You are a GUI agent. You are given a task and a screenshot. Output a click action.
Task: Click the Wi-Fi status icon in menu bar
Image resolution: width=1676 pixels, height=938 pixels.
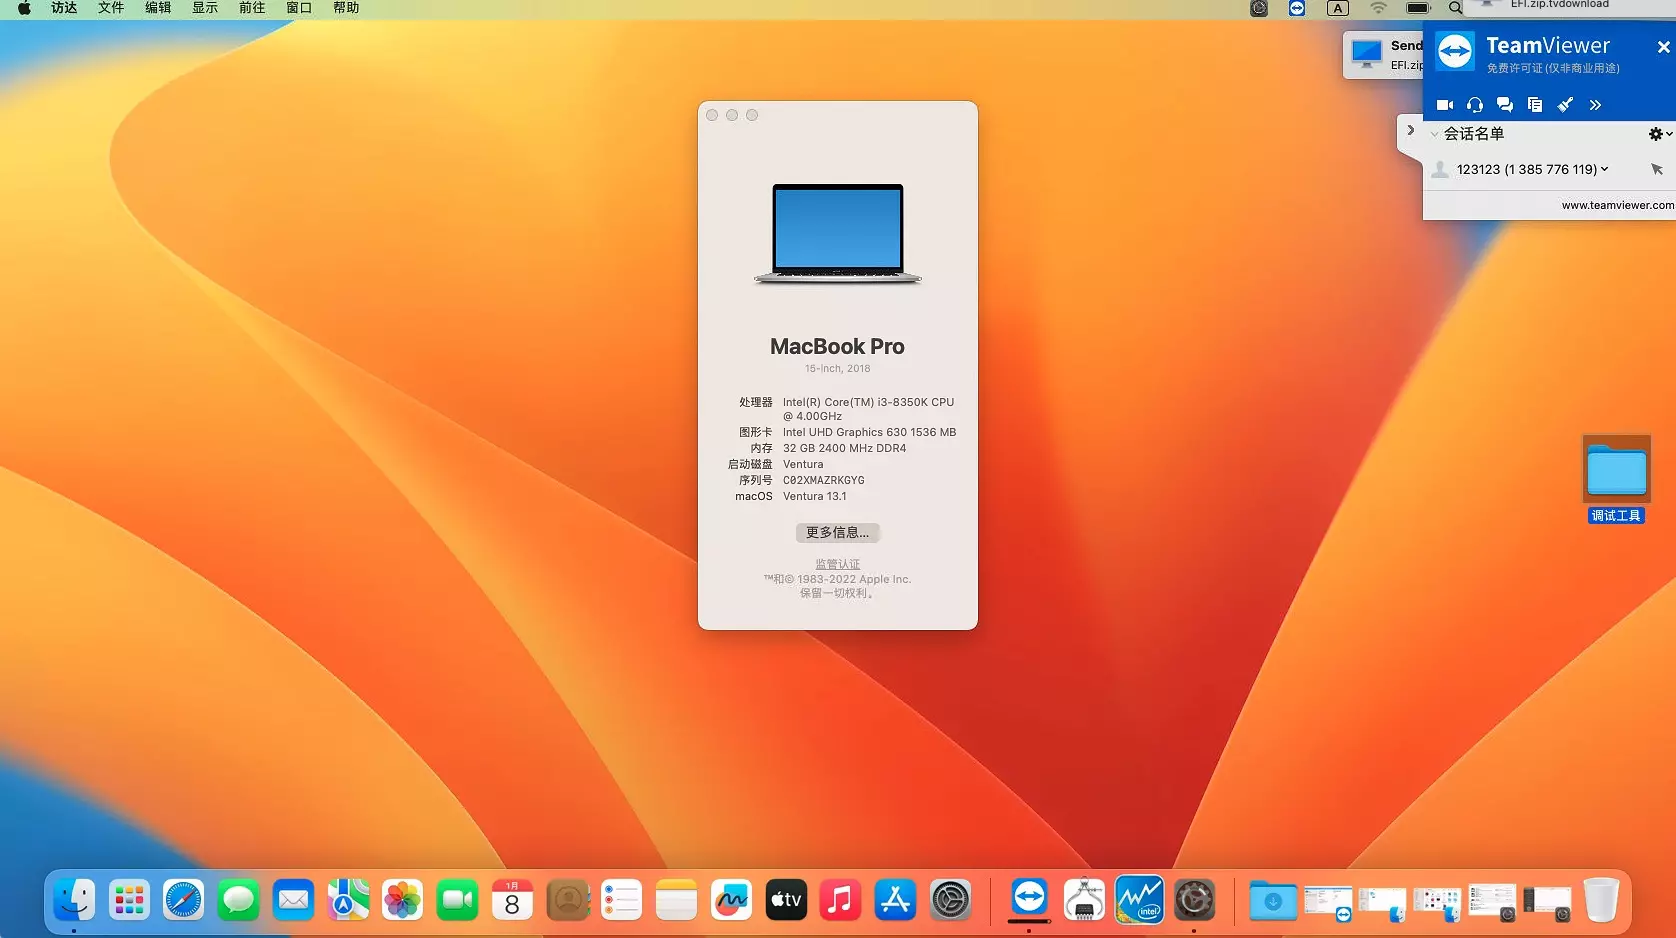pos(1378,8)
